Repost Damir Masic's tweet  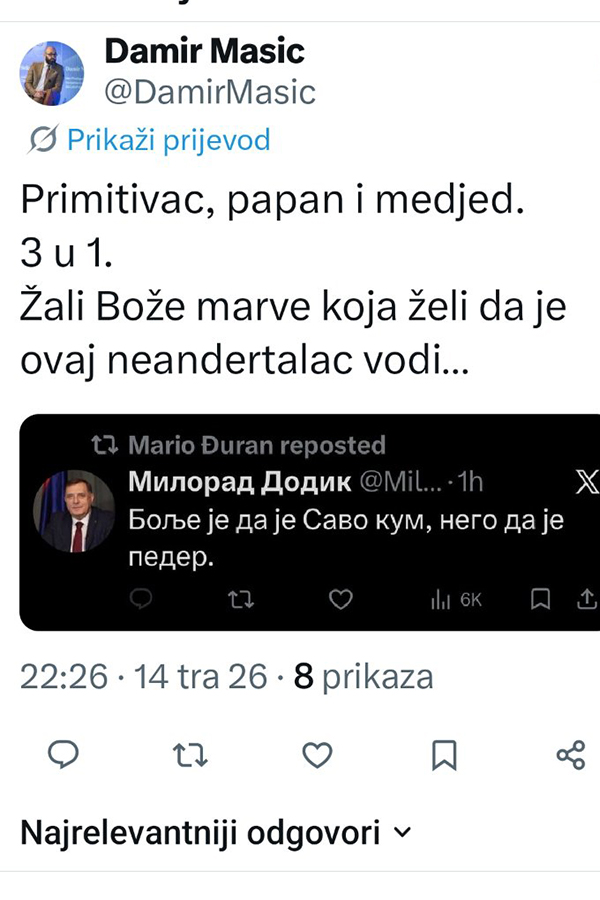point(189,755)
